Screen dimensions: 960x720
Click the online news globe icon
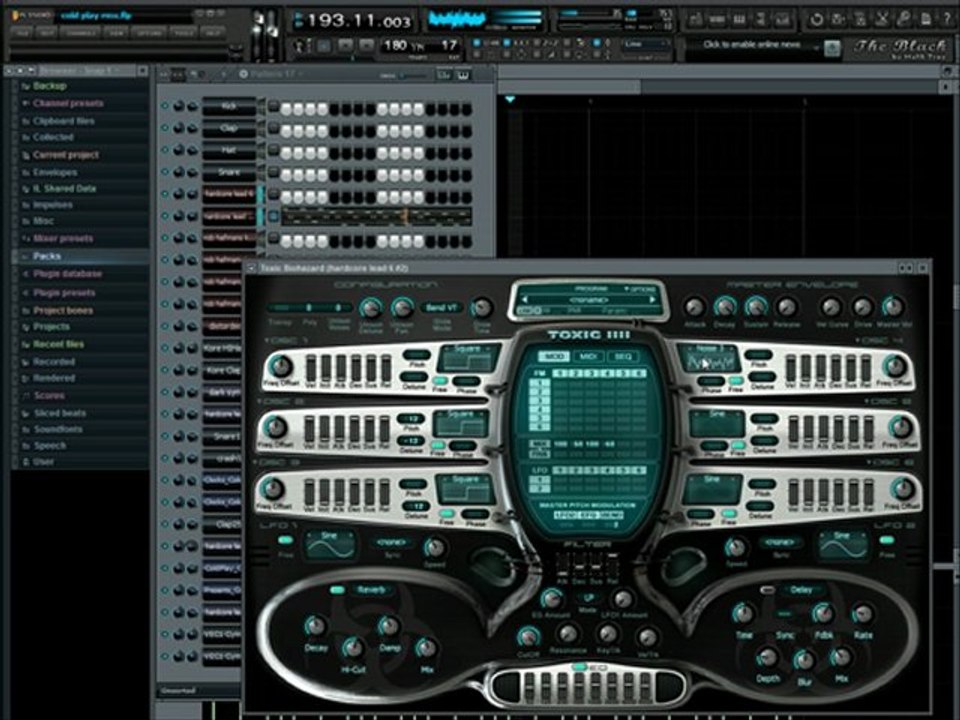click(x=832, y=47)
